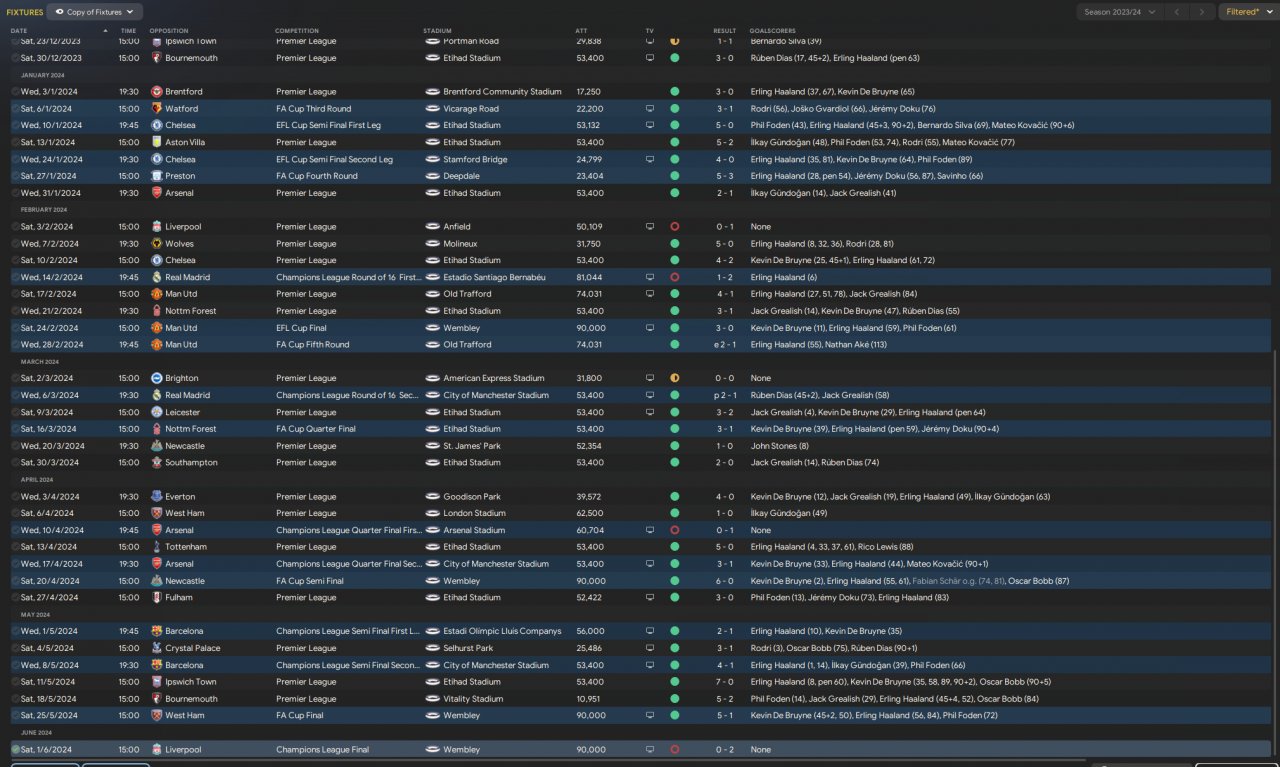This screenshot has height=767, width=1280.
Task: Click the green win indicator on the Tottenham row
Action: 675,547
